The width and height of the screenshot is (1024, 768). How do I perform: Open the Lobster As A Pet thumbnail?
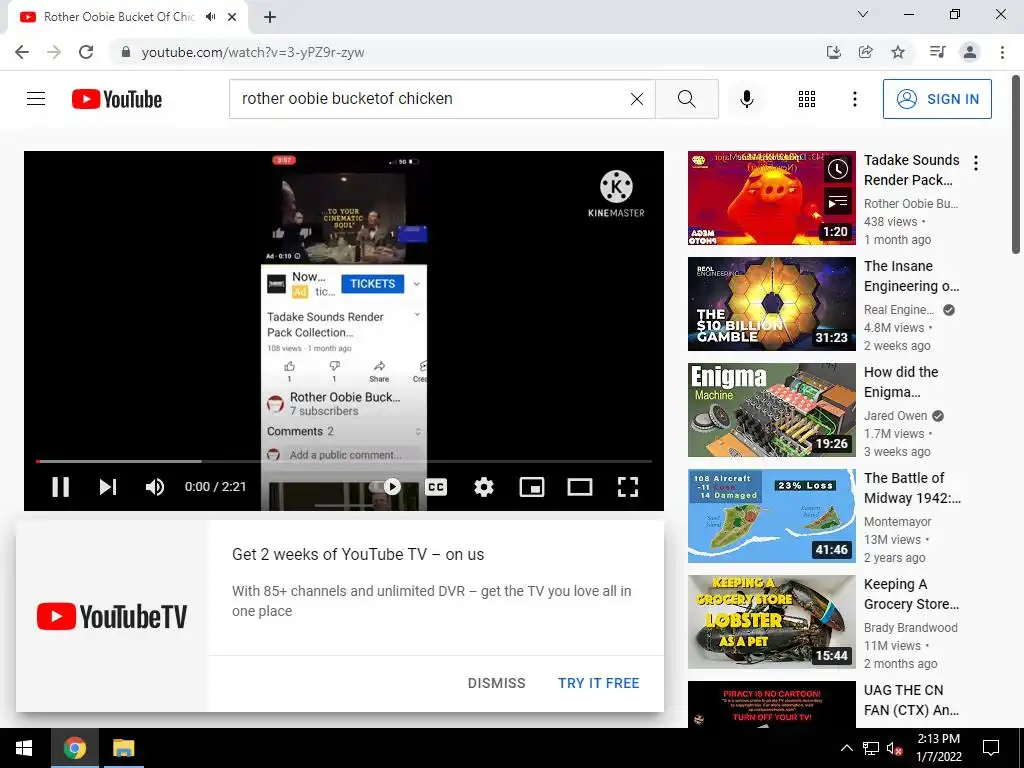[772, 622]
